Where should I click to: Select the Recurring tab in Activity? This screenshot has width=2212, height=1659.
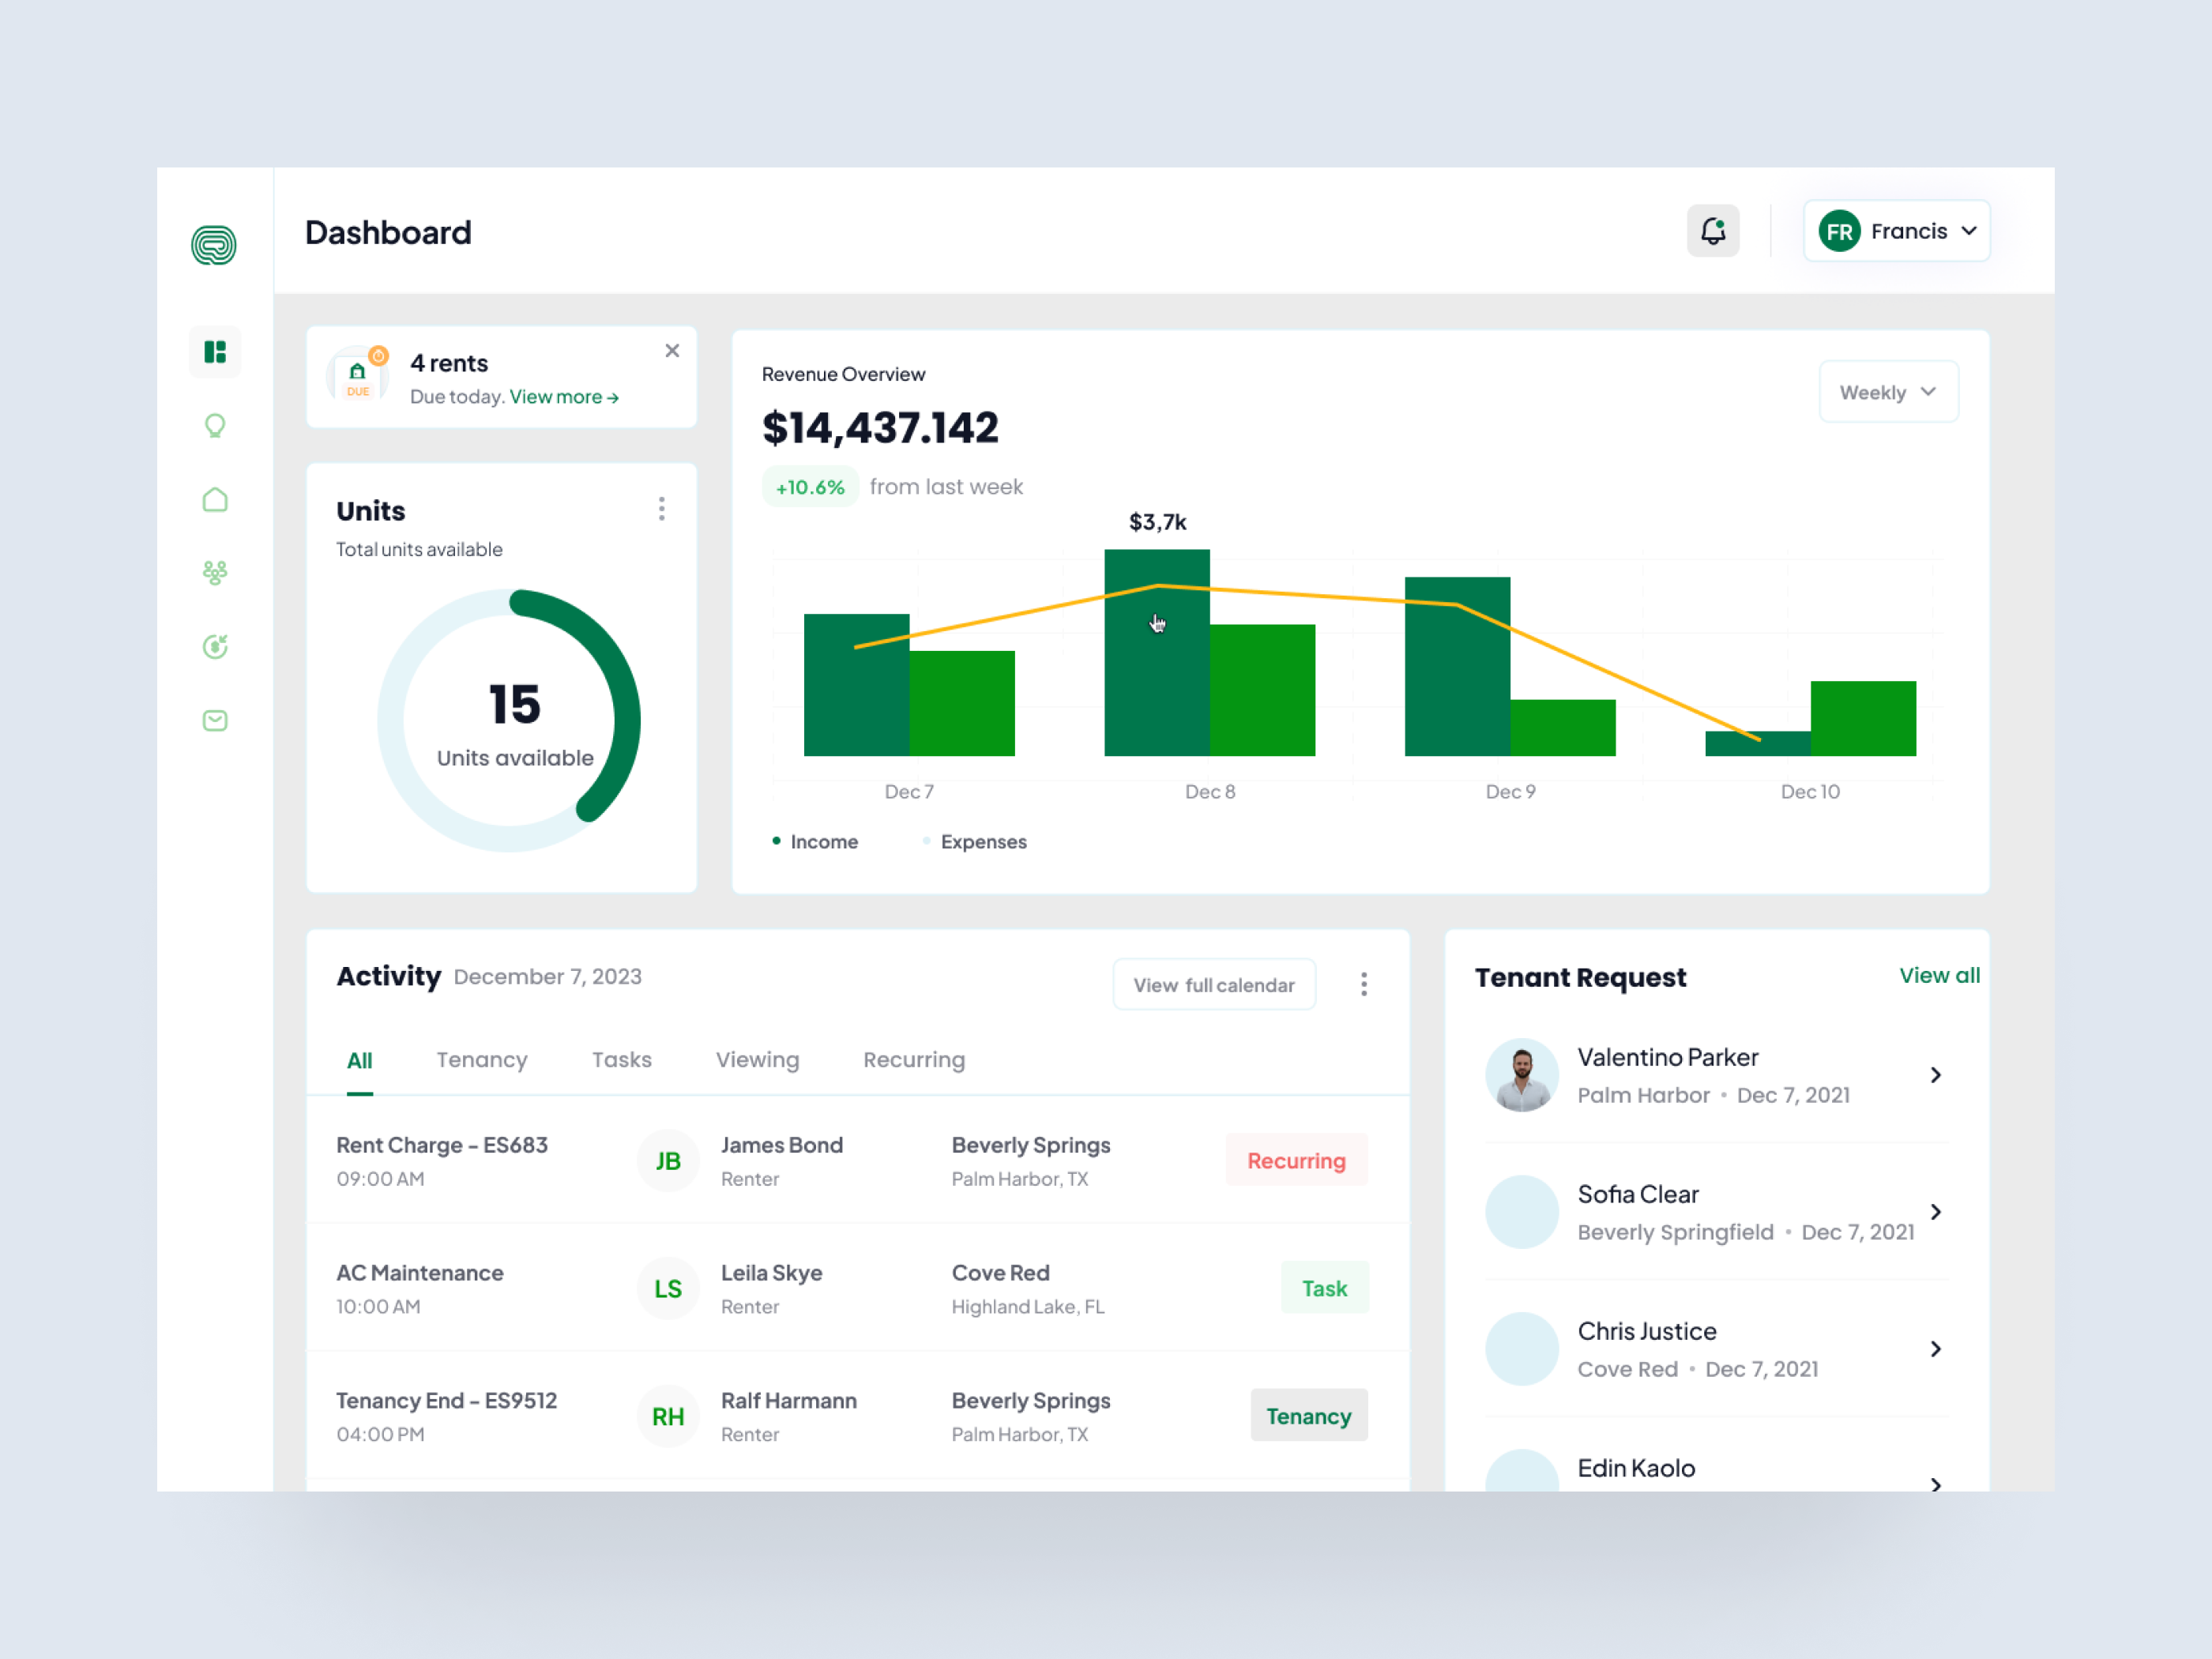pyautogui.click(x=913, y=1059)
